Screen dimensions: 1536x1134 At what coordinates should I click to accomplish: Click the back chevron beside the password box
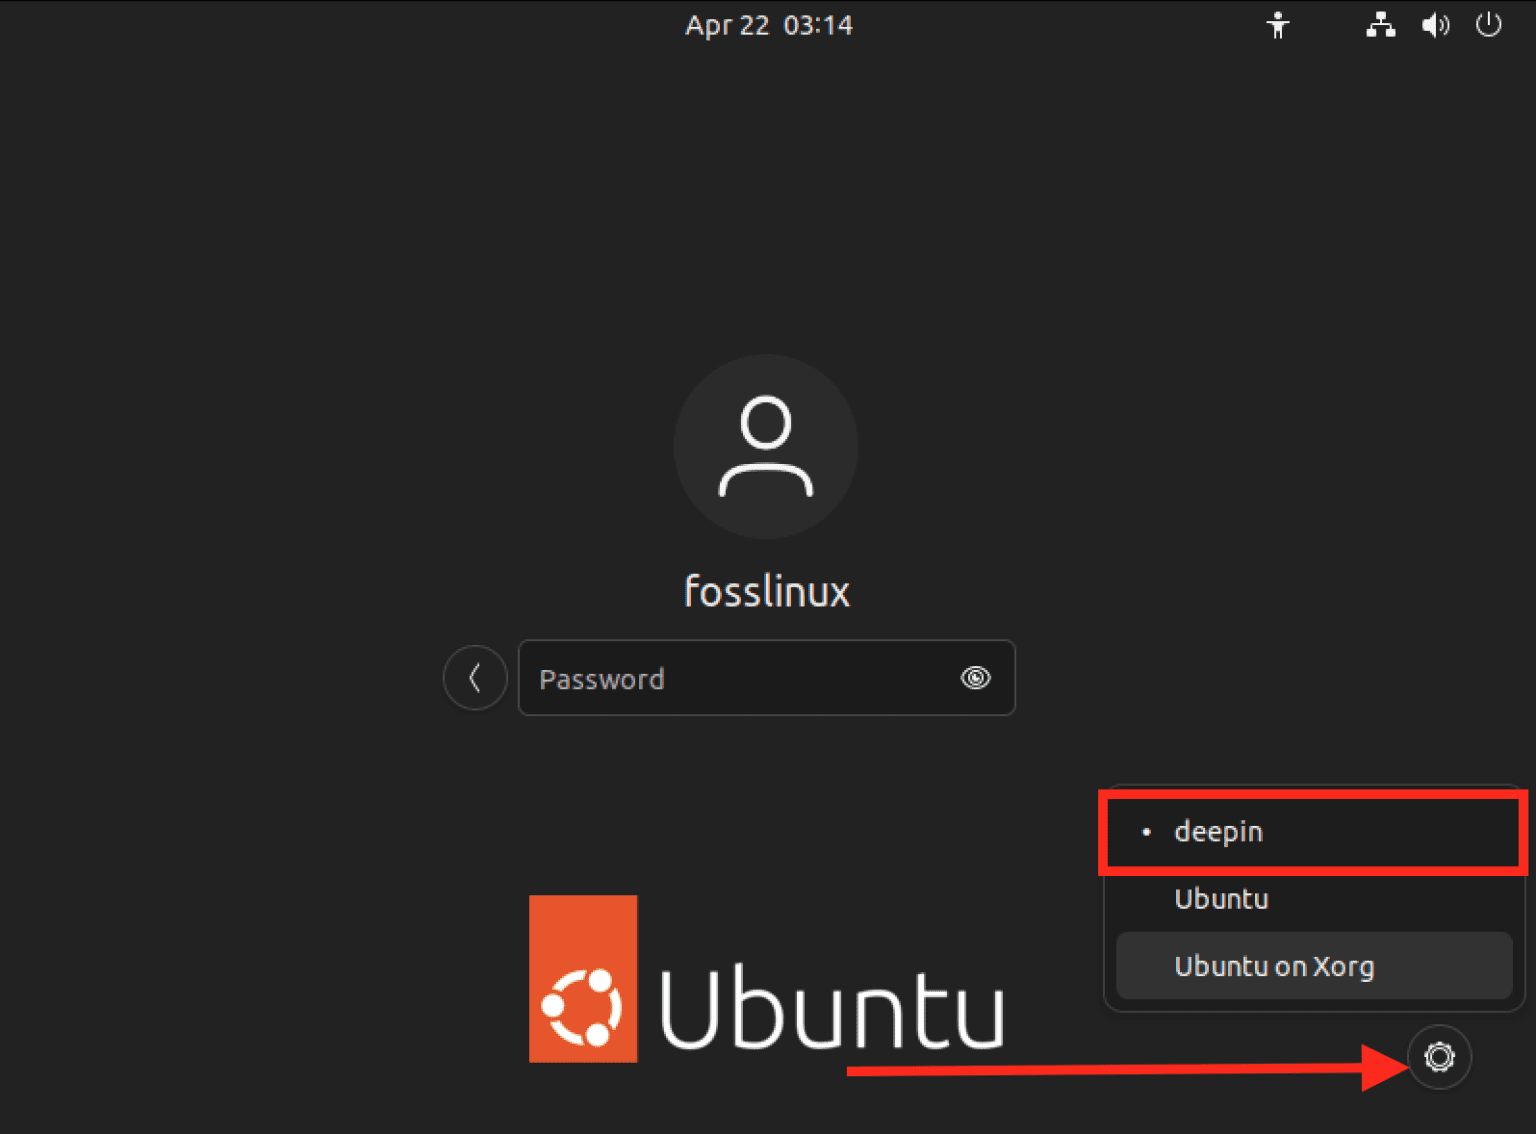[x=474, y=677]
